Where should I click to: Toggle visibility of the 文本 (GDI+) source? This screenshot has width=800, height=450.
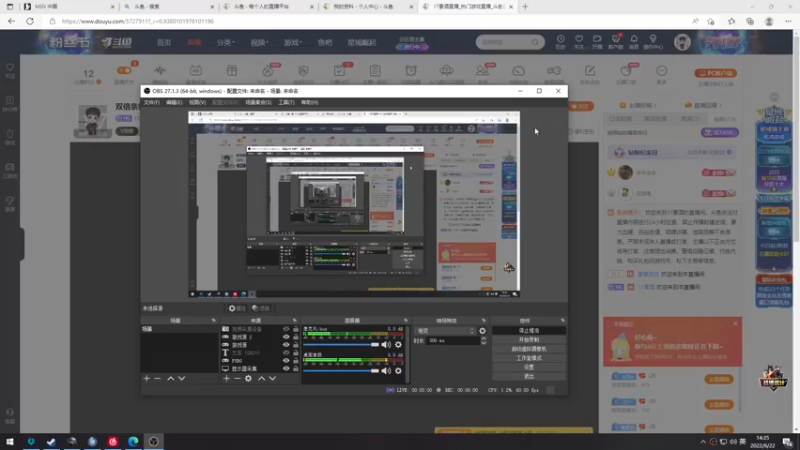[286, 353]
